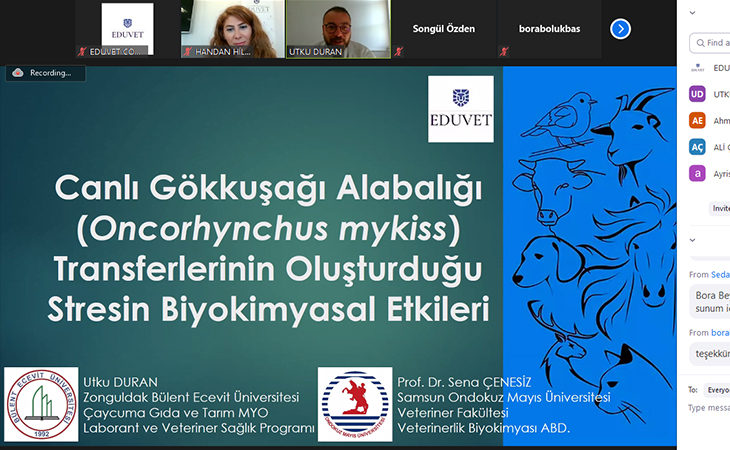This screenshot has width=730, height=450.
Task: Select Utku Duran's video thumbnail
Action: [x=338, y=28]
